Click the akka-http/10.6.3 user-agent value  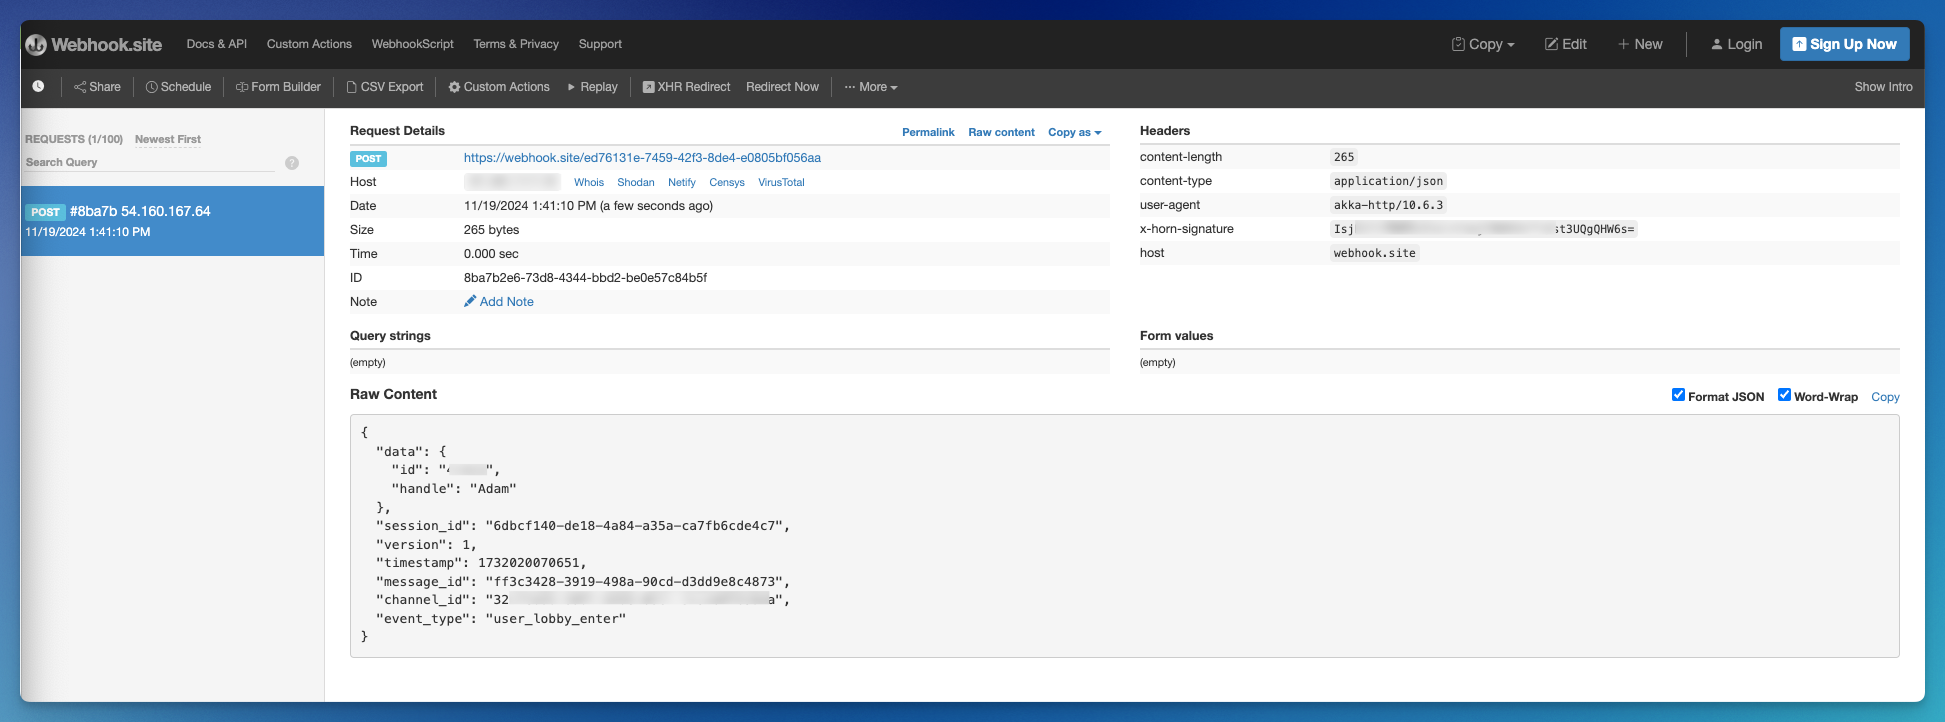(x=1388, y=205)
